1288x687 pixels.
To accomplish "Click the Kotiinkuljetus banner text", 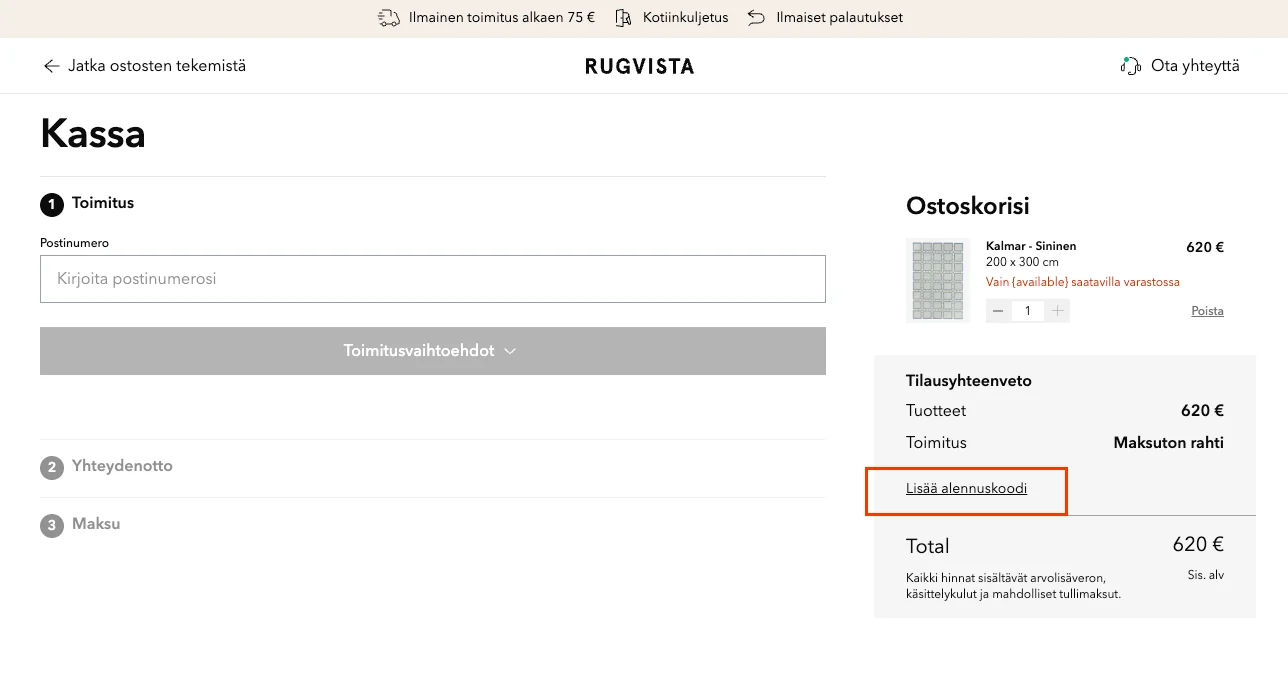I will click(x=686, y=17).
